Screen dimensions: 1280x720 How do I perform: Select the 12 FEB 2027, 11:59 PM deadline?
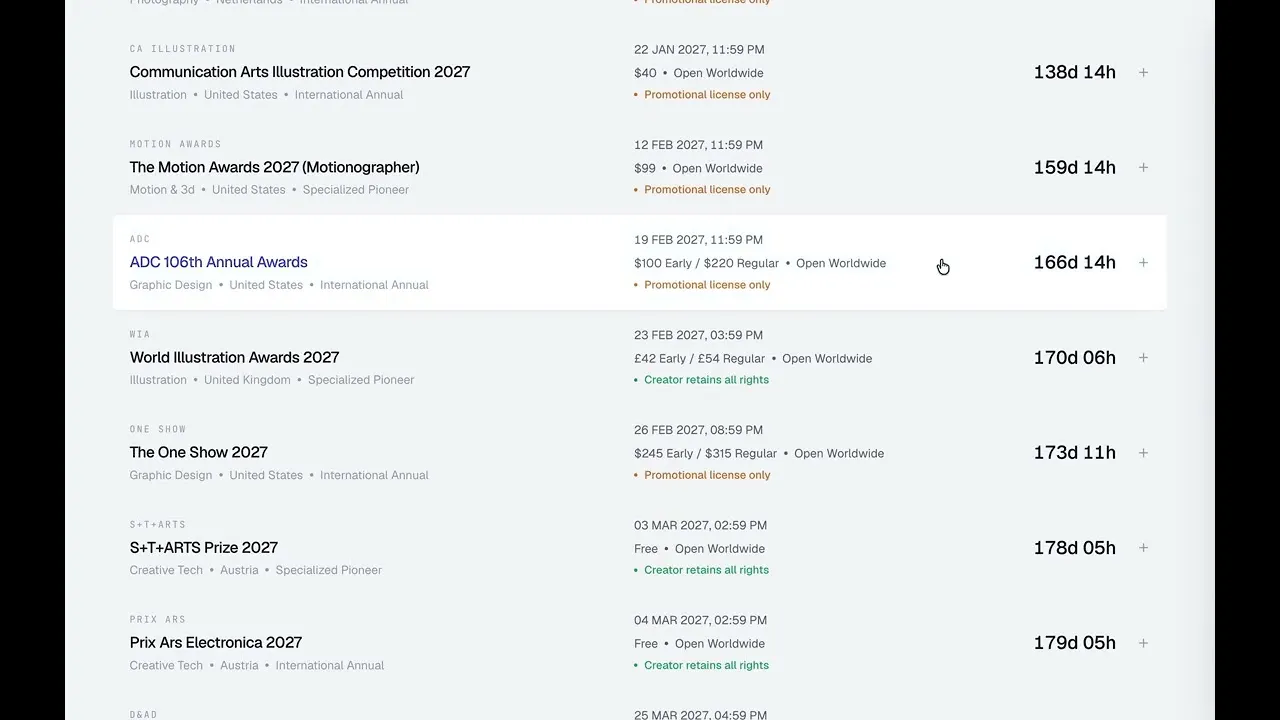click(698, 145)
